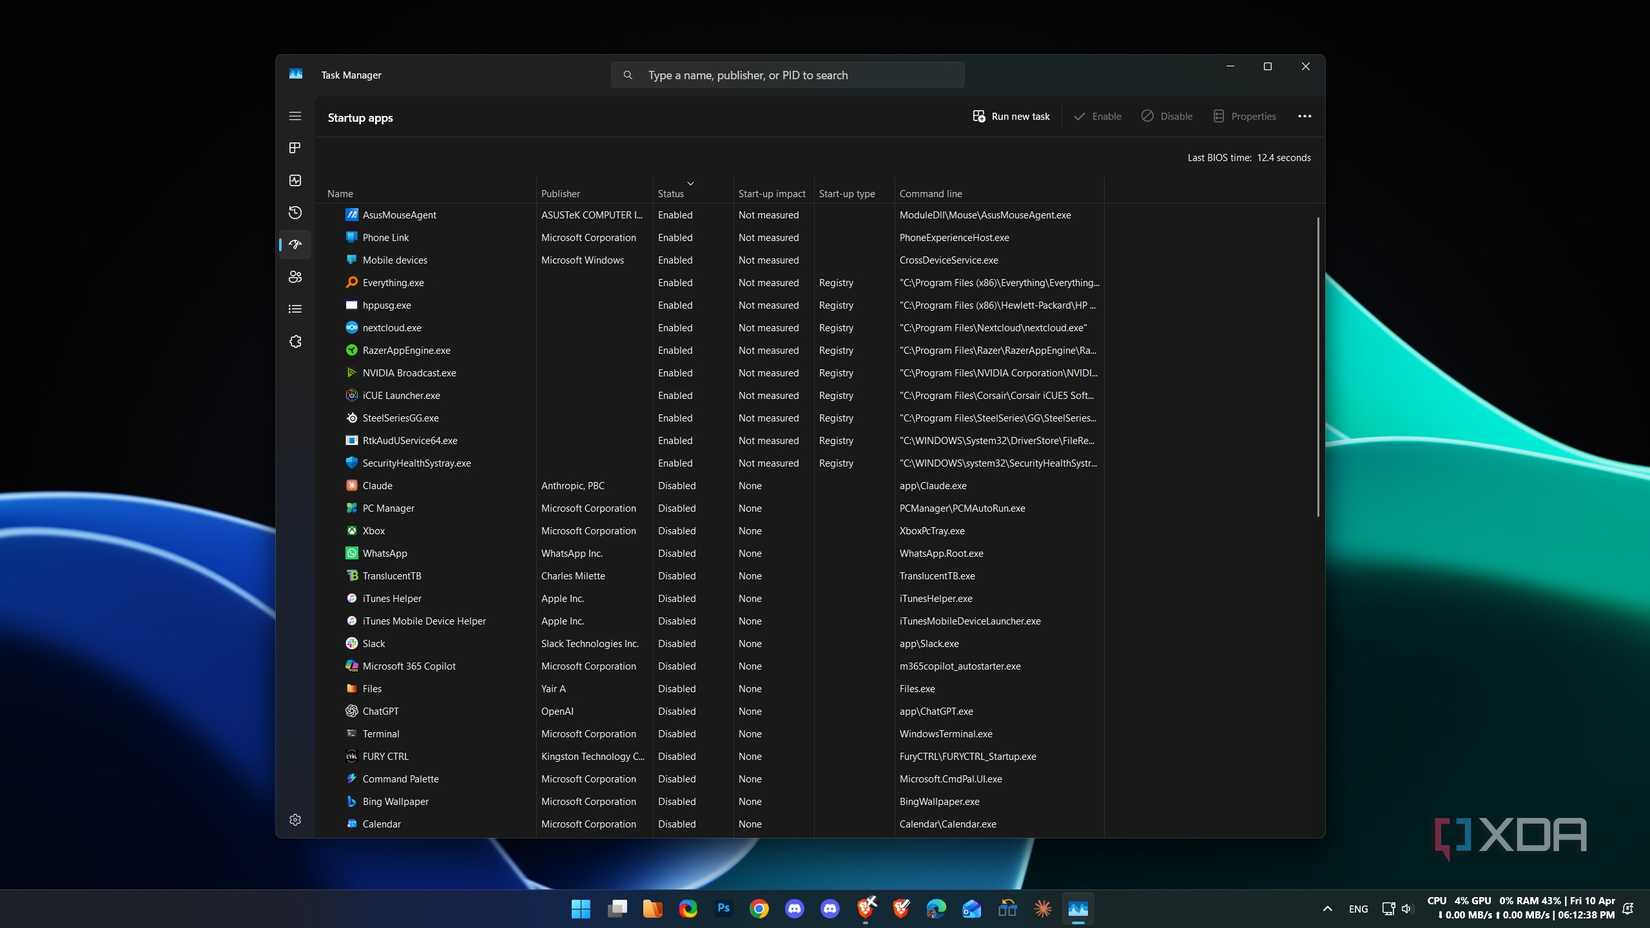Open the Services page
The image size is (1650, 928).
(x=295, y=341)
